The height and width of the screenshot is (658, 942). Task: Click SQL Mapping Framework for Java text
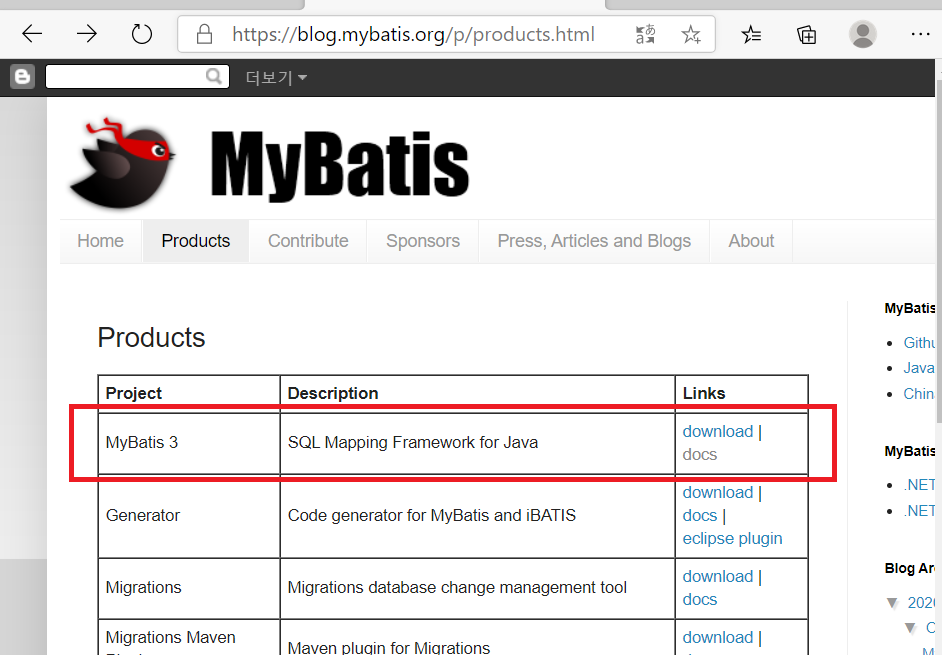413,443
